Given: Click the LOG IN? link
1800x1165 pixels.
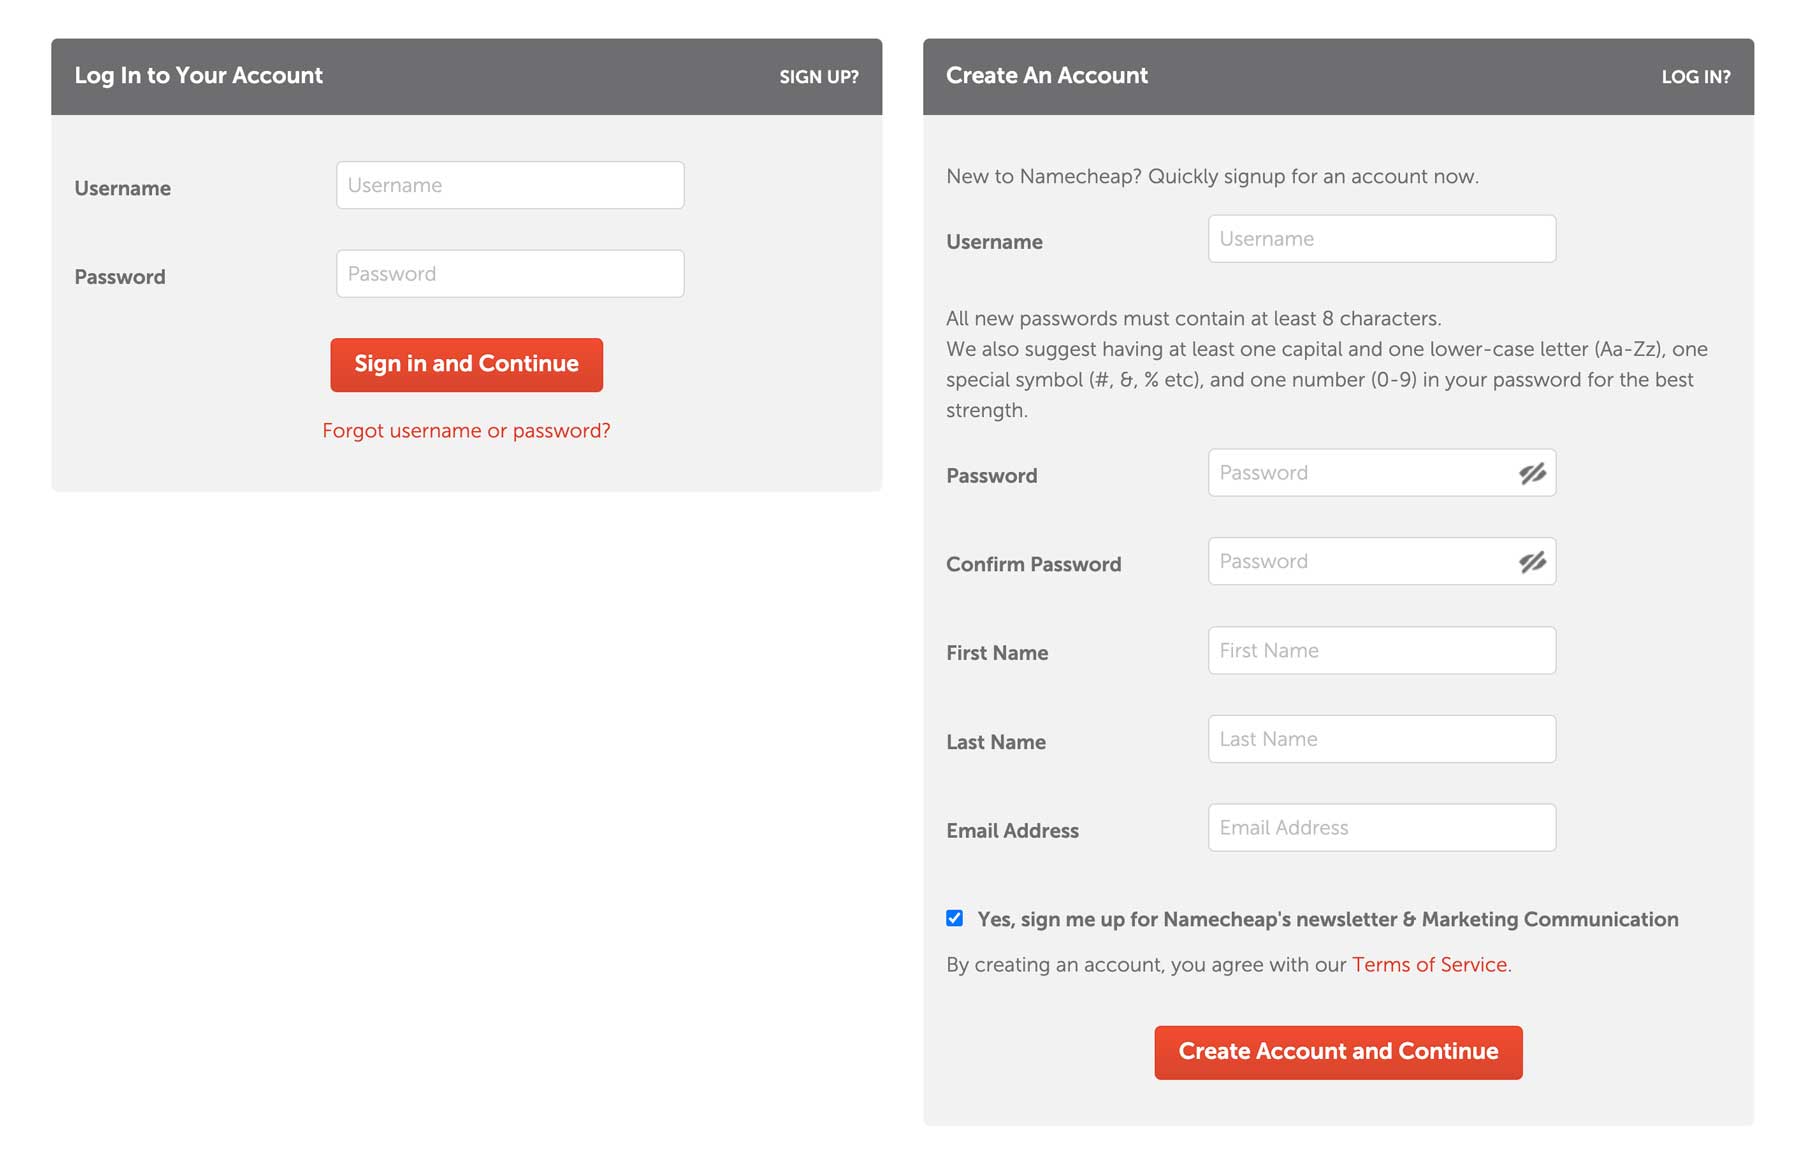Looking at the screenshot, I should point(1697,75).
